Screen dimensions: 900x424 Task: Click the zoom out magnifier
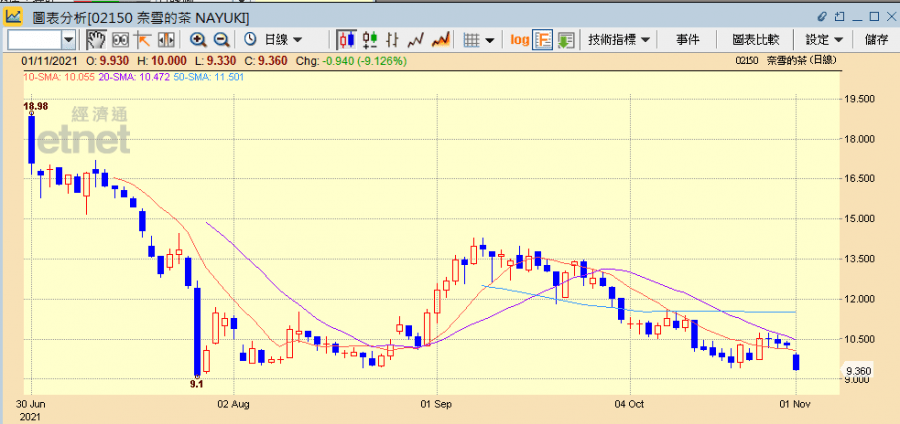click(x=221, y=40)
